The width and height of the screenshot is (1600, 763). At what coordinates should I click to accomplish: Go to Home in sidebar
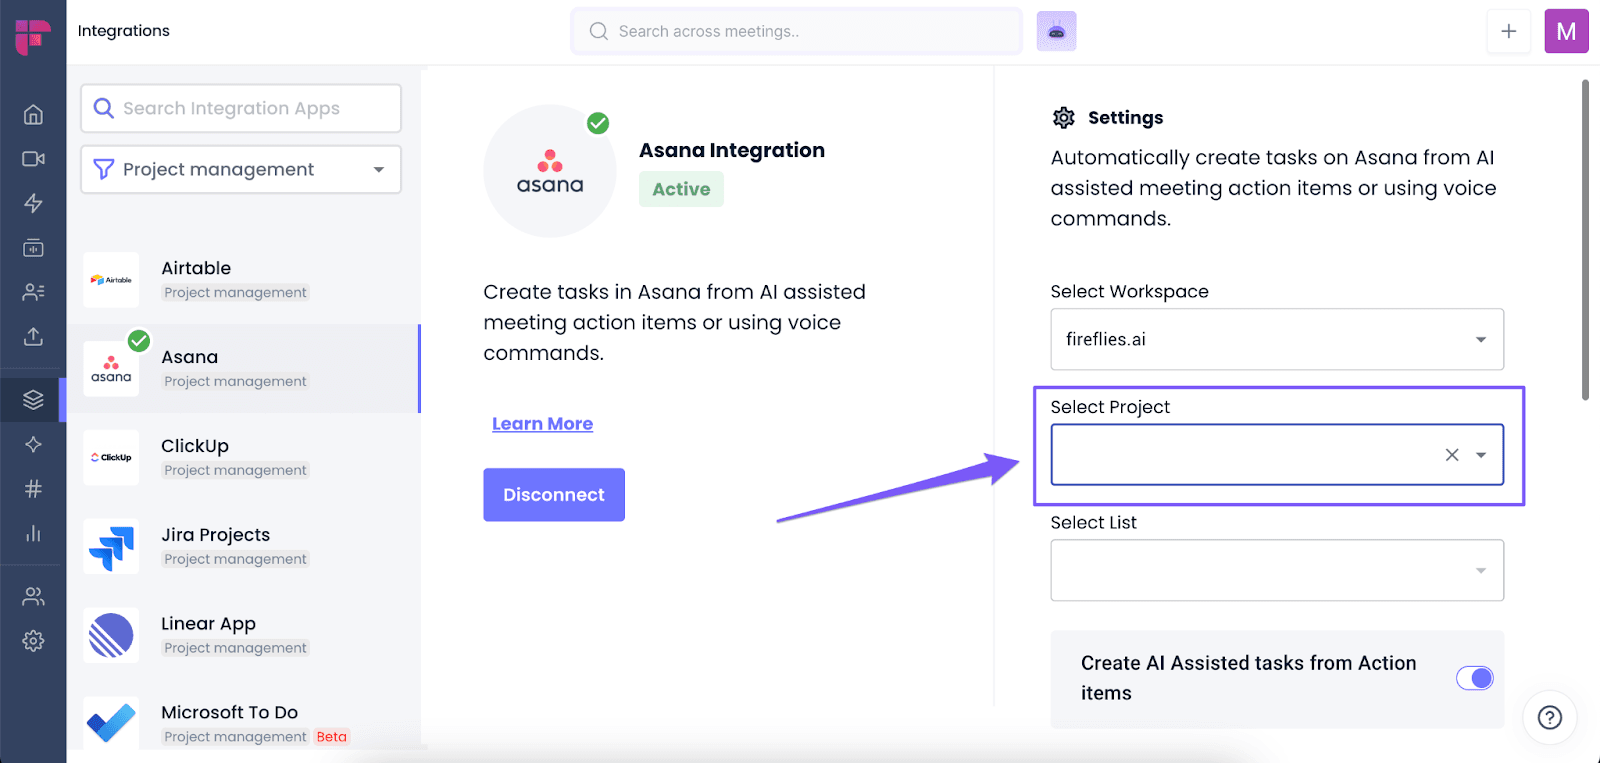tap(33, 114)
